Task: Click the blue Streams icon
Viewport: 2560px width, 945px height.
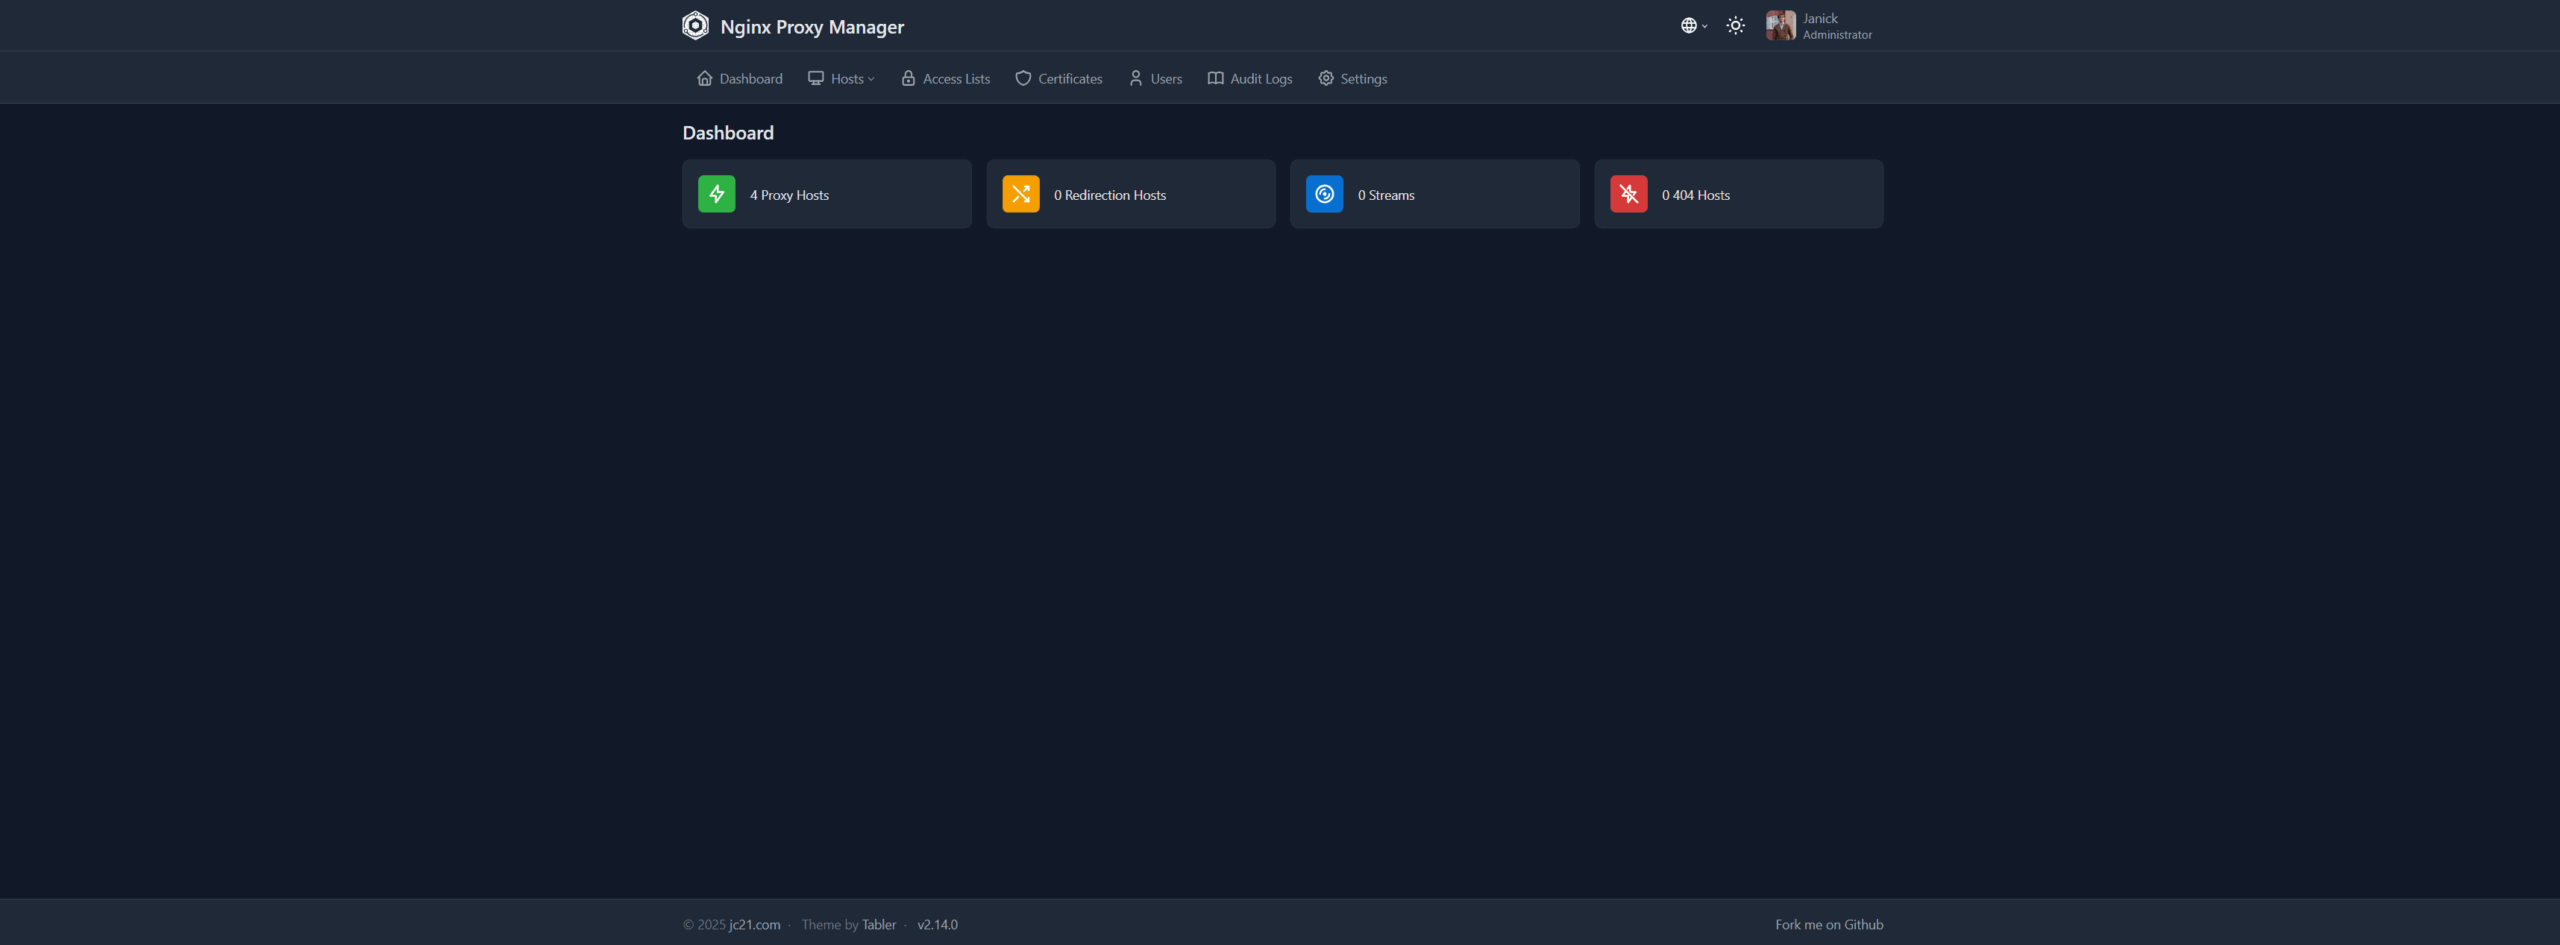Action: click(1324, 194)
